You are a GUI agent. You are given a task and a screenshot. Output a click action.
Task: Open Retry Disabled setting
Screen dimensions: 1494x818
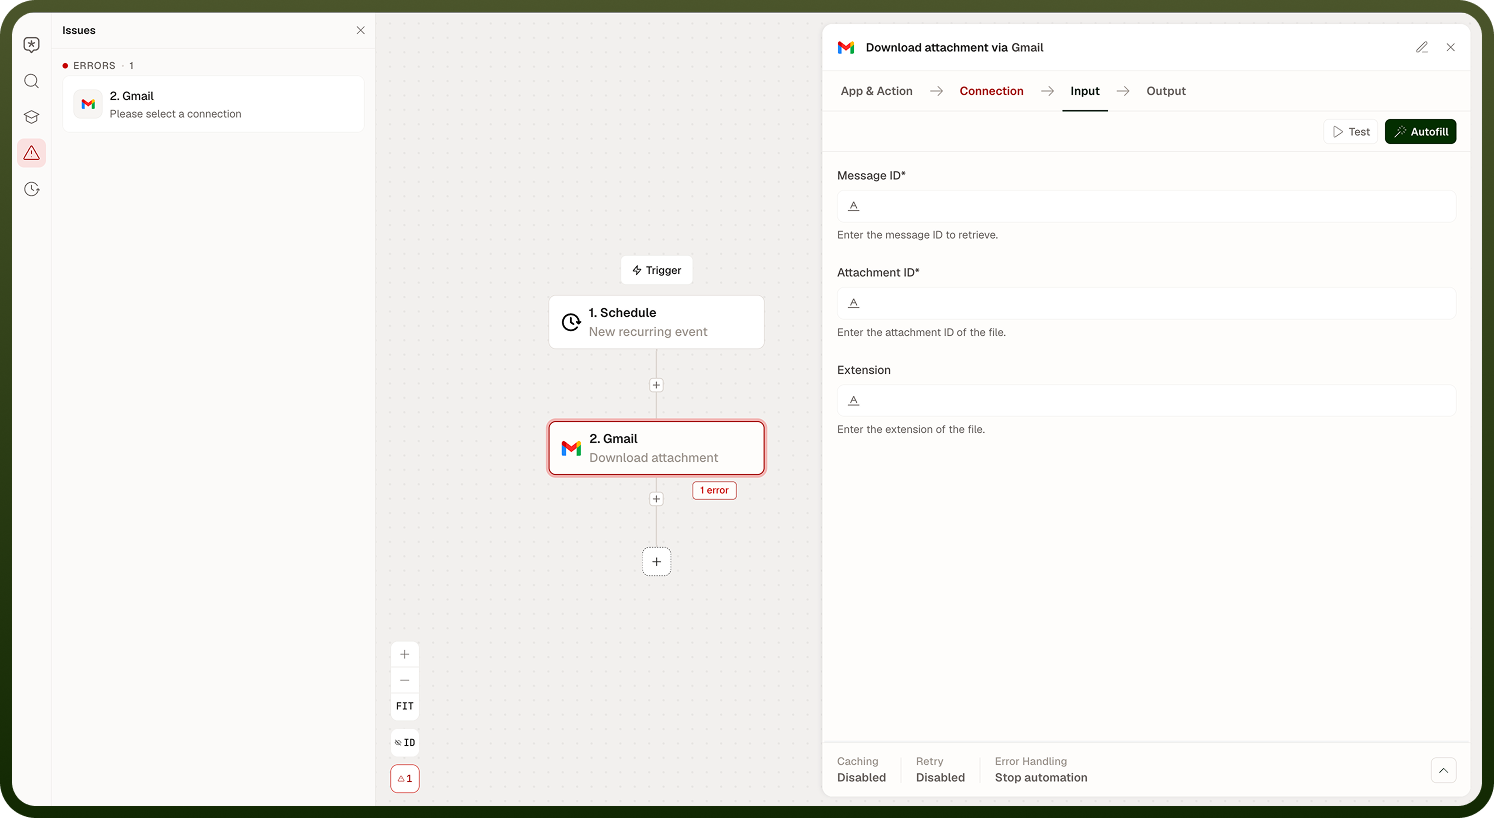941,769
